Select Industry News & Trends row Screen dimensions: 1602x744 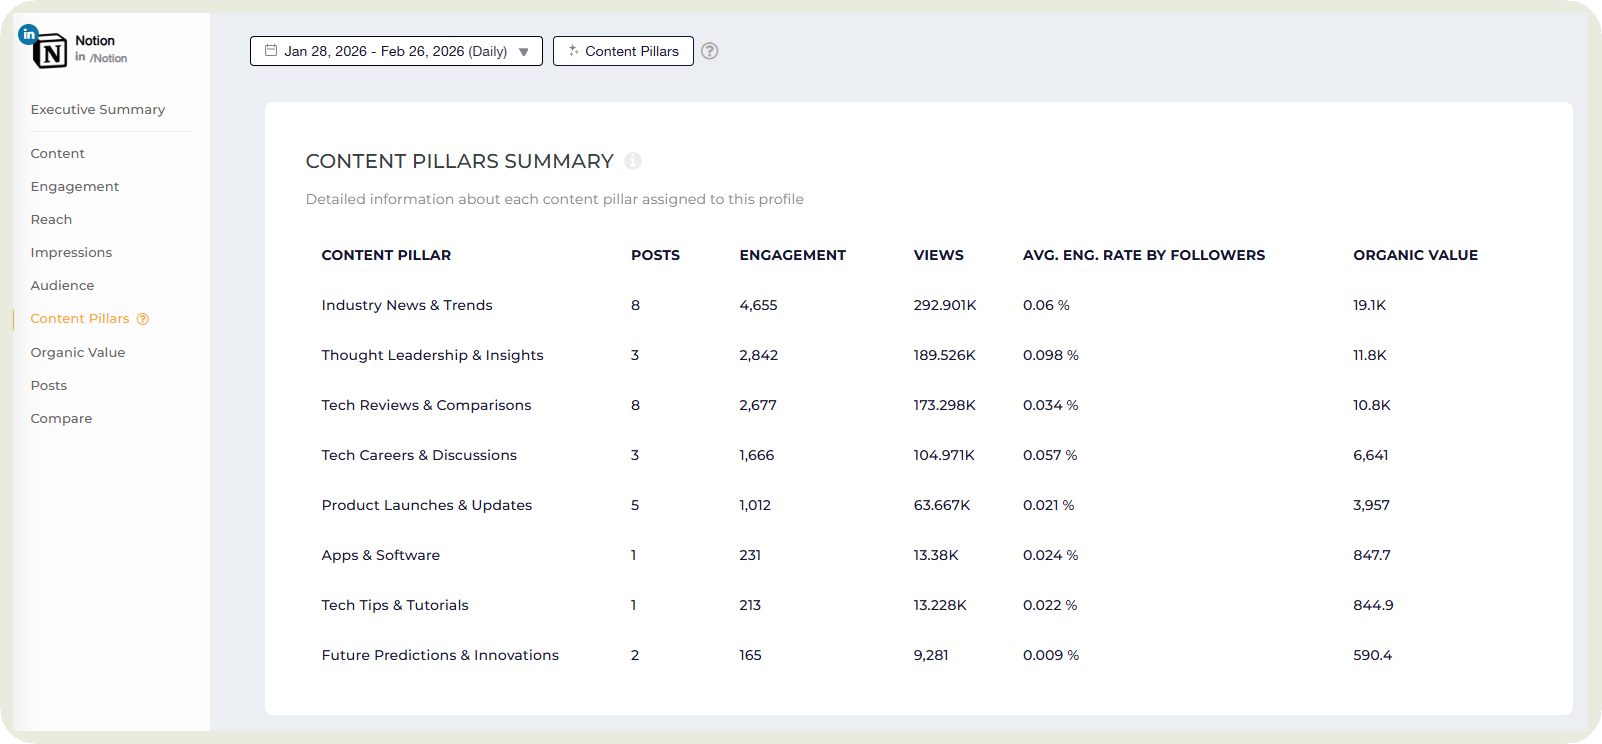(918, 305)
